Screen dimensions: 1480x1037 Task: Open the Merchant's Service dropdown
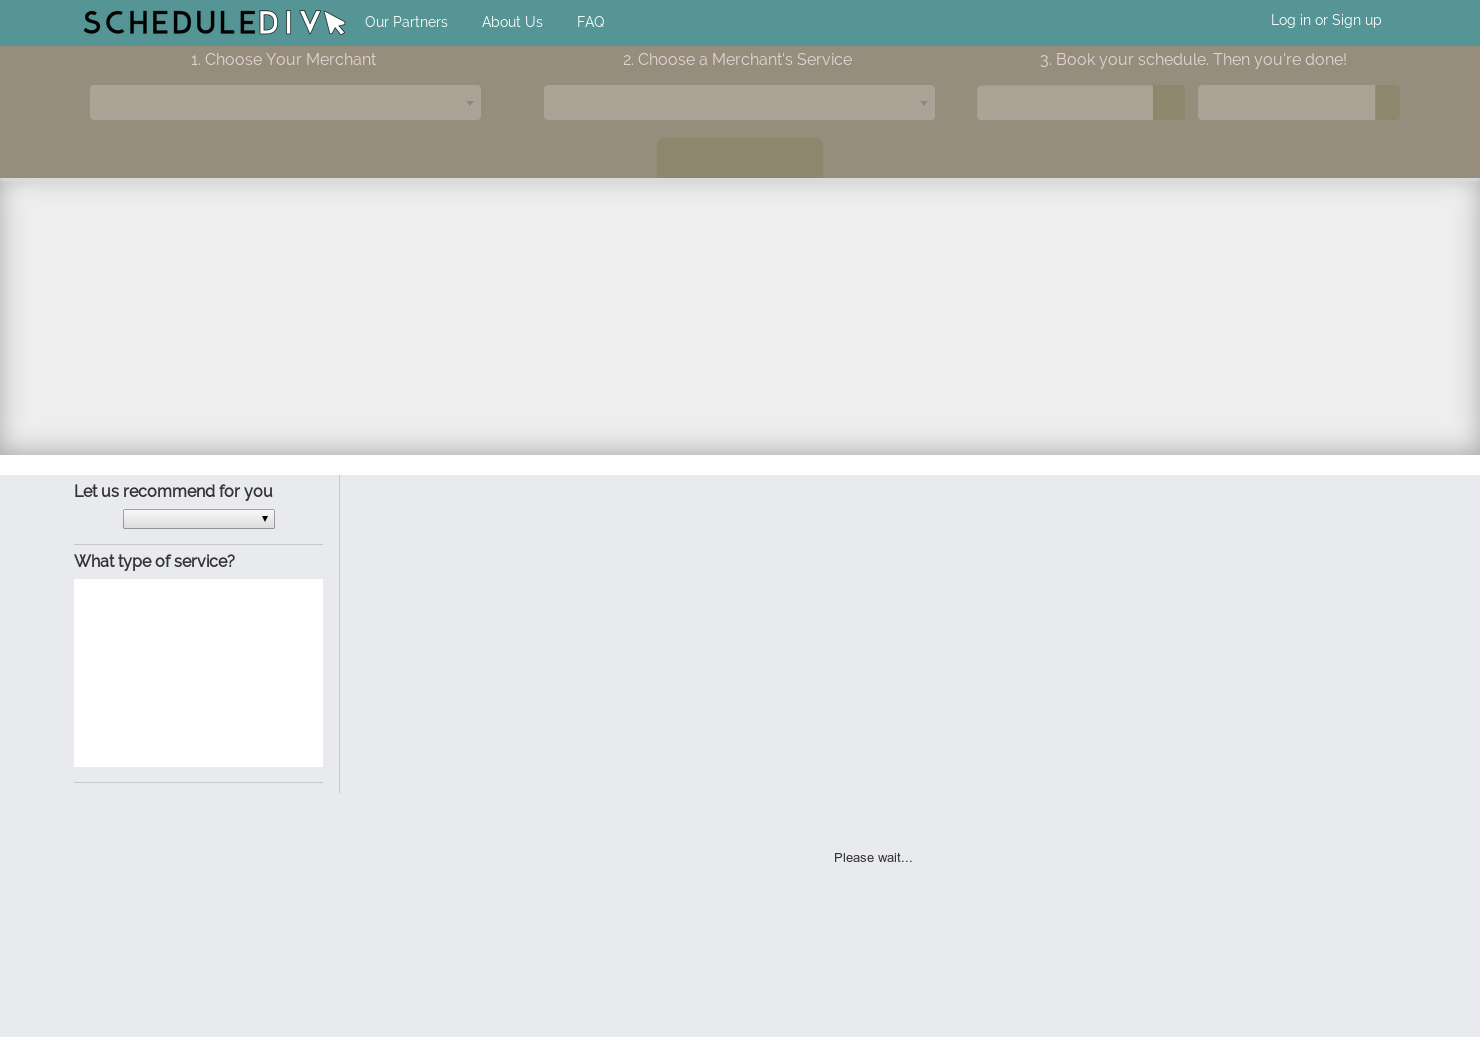[739, 102]
